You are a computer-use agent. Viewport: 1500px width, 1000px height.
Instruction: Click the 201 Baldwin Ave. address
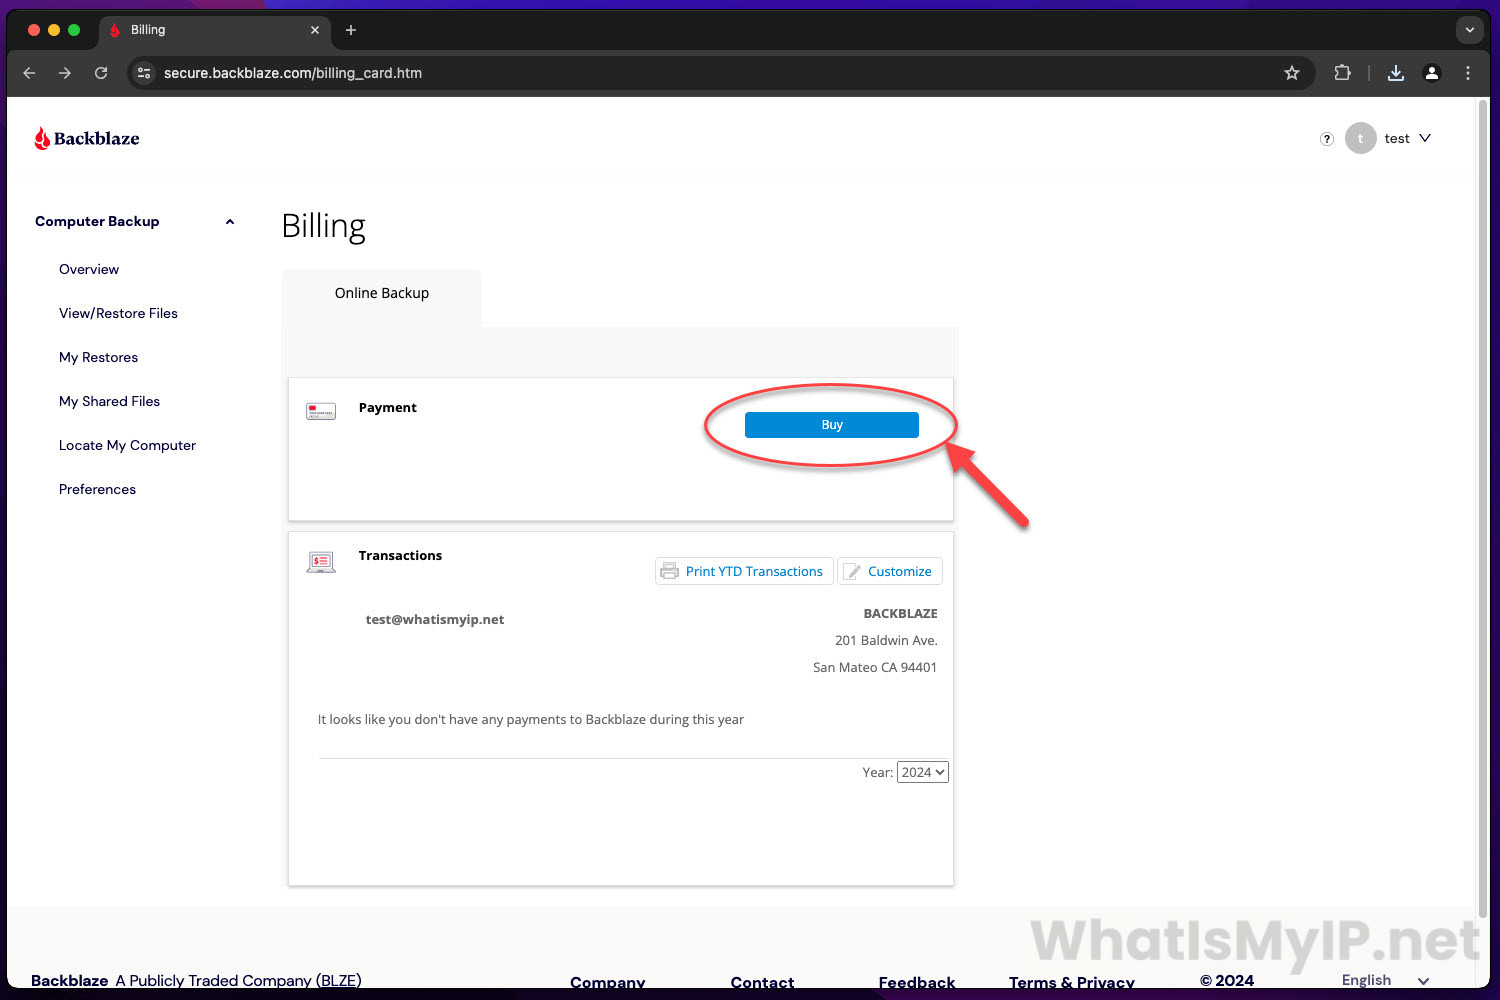pyautogui.click(x=886, y=640)
